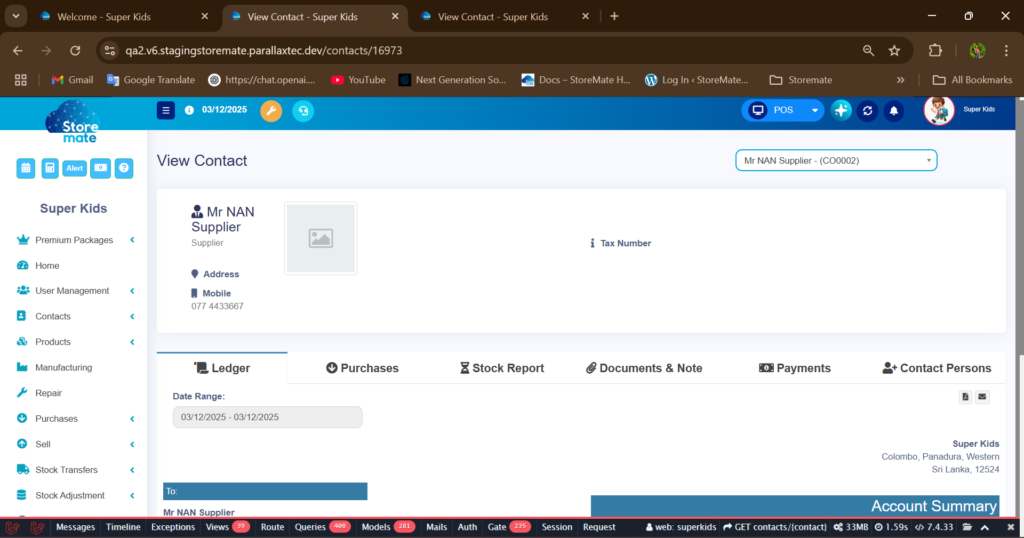1024x538 pixels.
Task: Expand Stock Adjustment sidebar chevron
Action: (x=132, y=495)
